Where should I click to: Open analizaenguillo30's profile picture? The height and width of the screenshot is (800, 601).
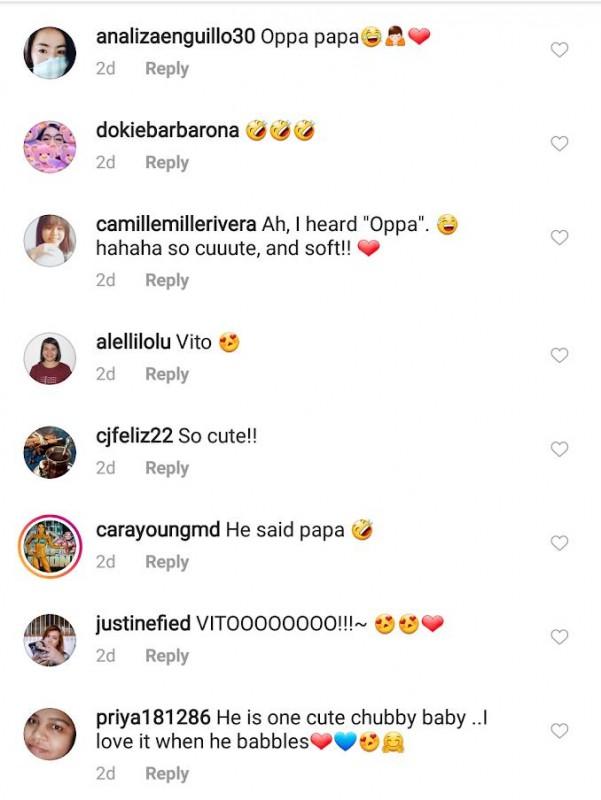click(49, 52)
